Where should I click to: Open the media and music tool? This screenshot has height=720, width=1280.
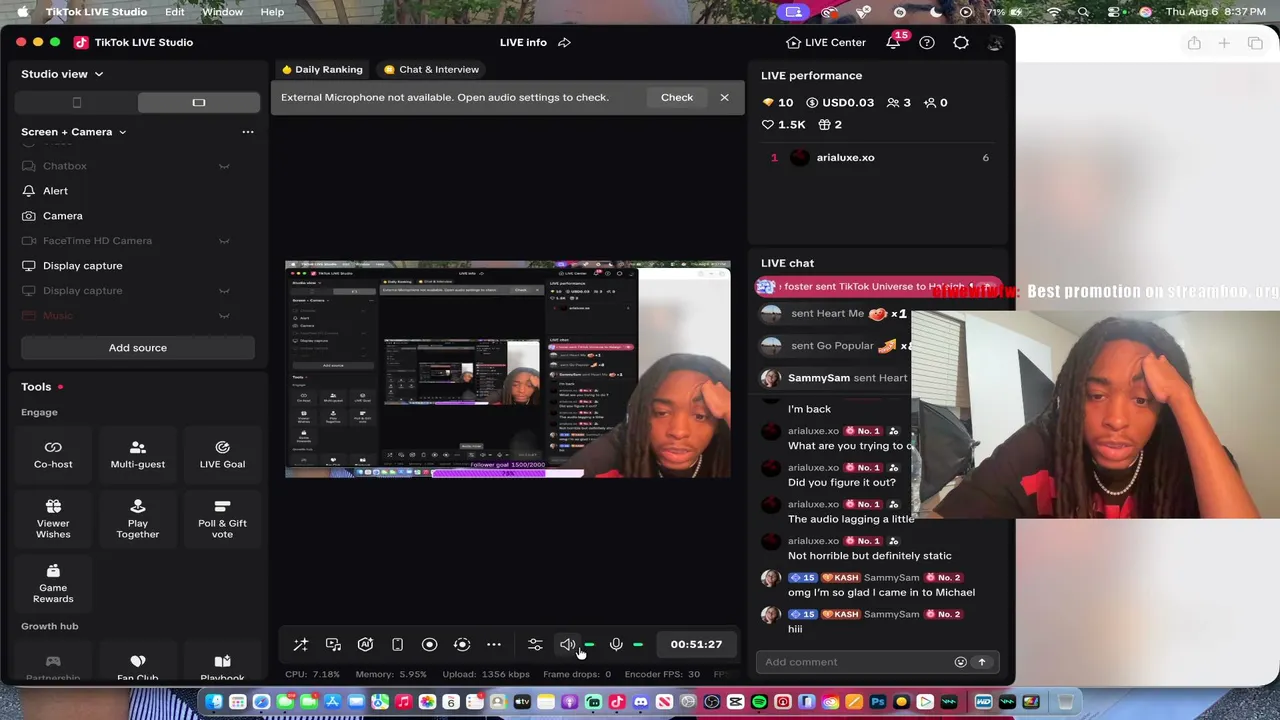click(334, 645)
